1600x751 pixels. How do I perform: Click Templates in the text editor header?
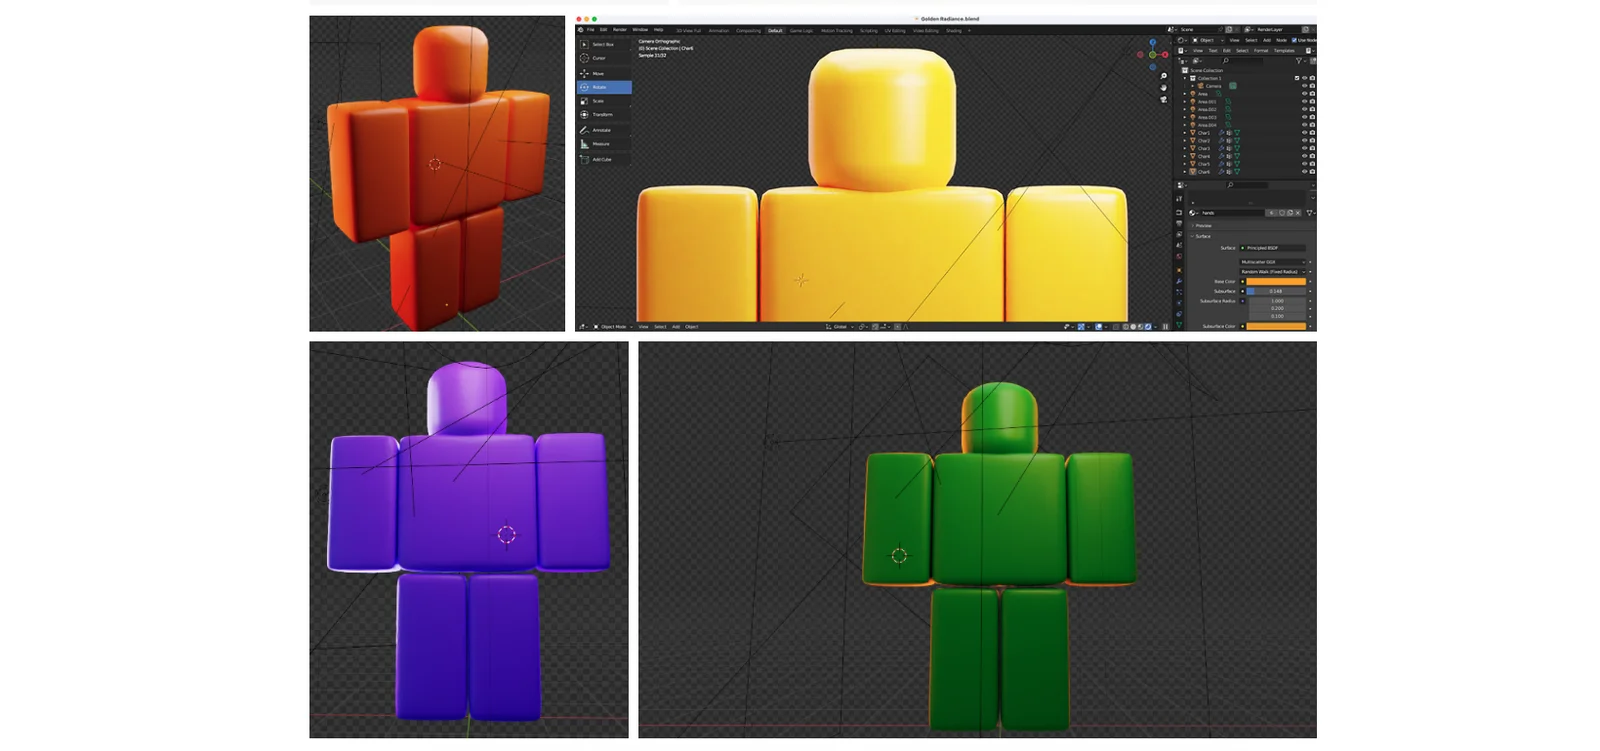[x=1284, y=50]
